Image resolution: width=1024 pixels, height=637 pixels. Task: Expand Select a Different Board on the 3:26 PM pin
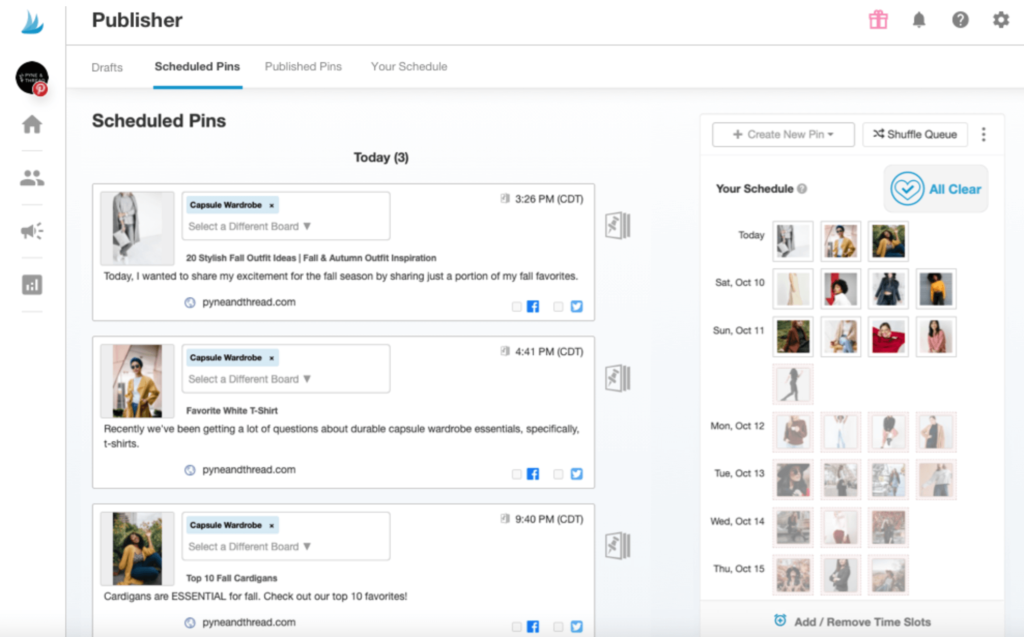tap(249, 226)
